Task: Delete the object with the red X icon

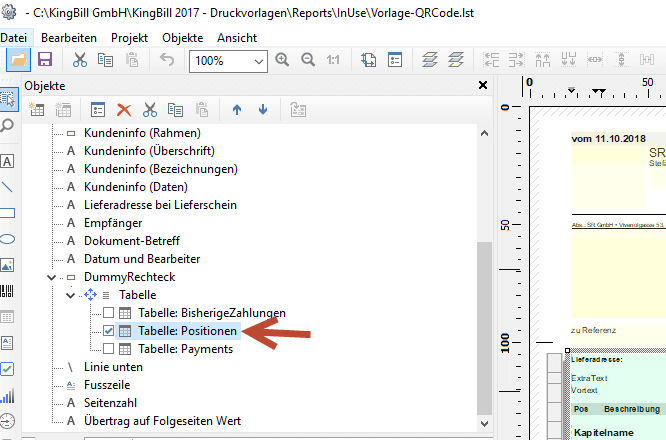Action: [x=124, y=110]
